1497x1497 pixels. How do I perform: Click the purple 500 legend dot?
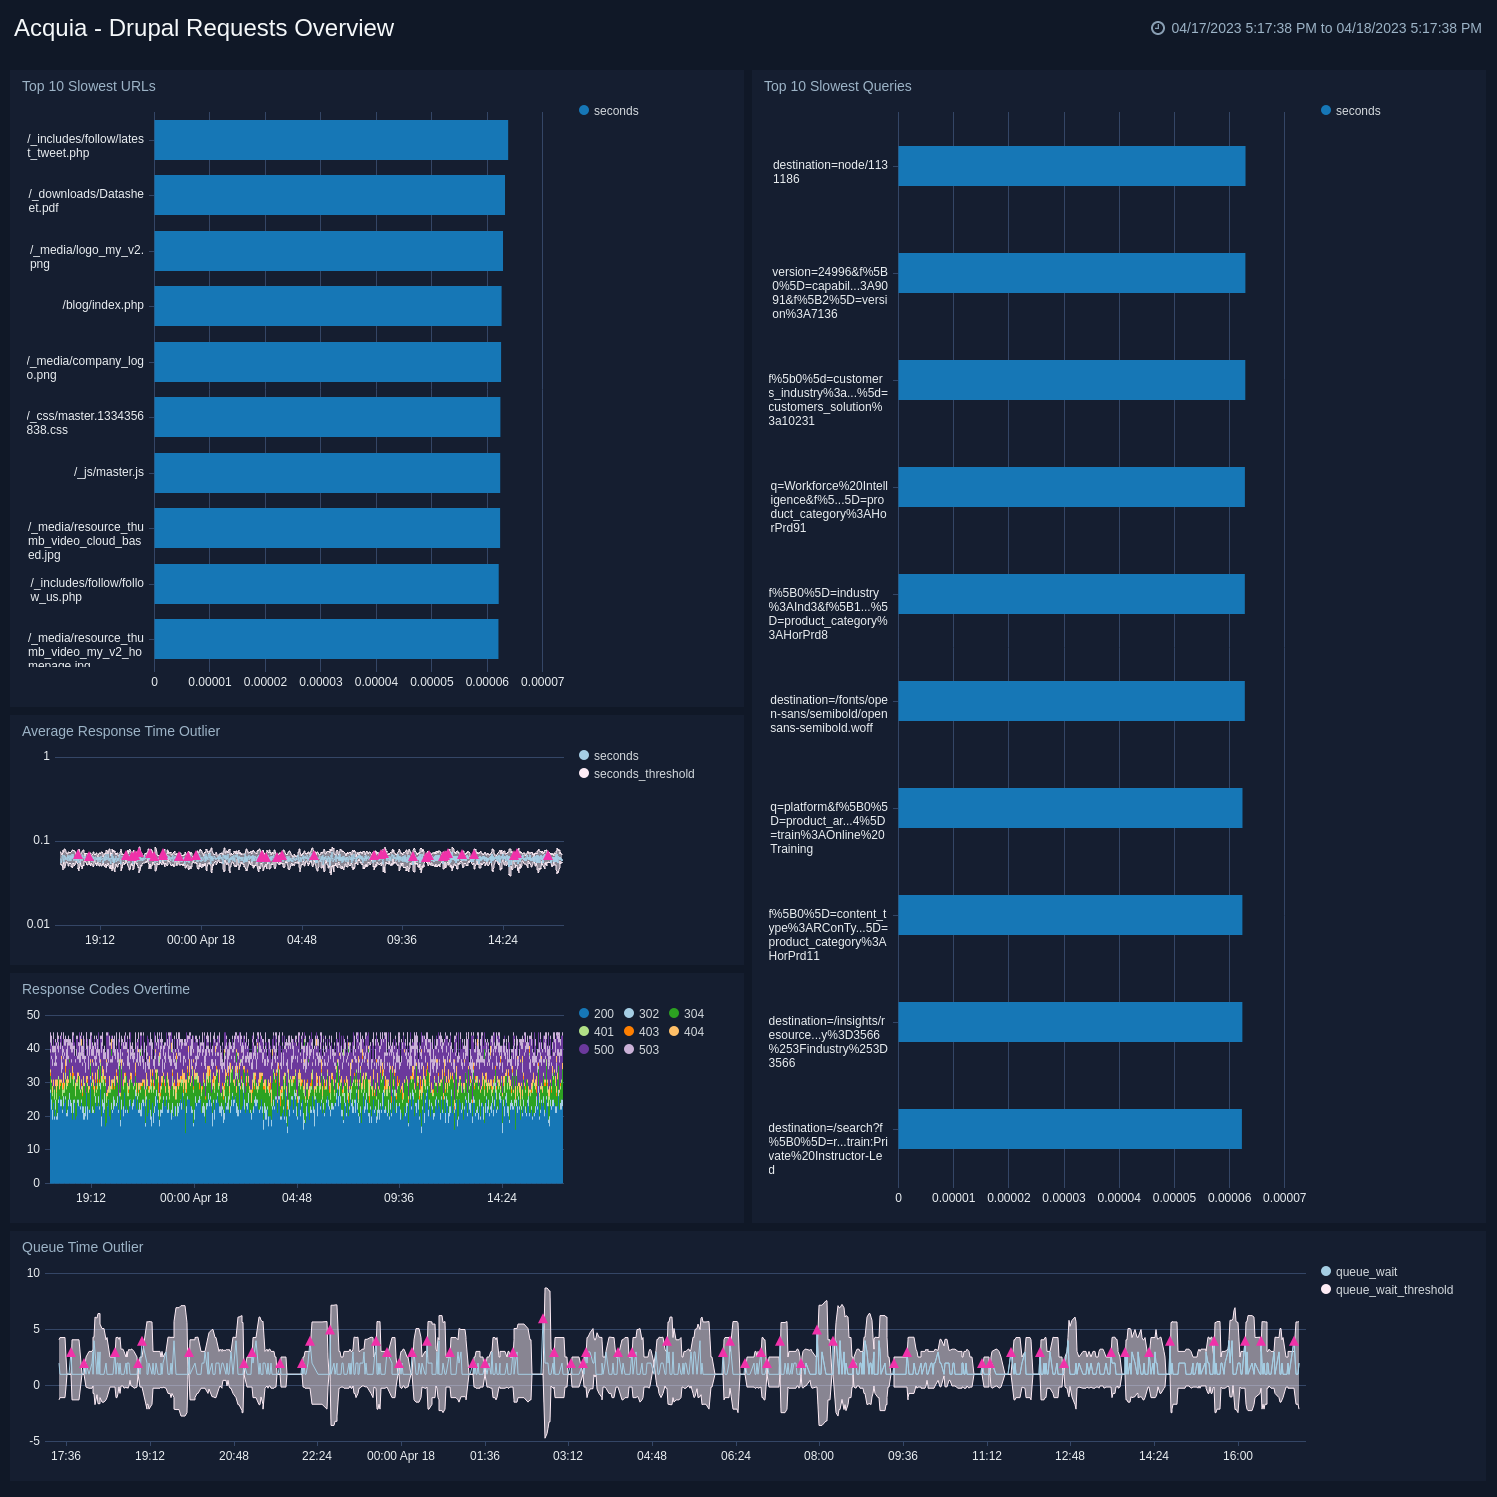pyautogui.click(x=584, y=1050)
